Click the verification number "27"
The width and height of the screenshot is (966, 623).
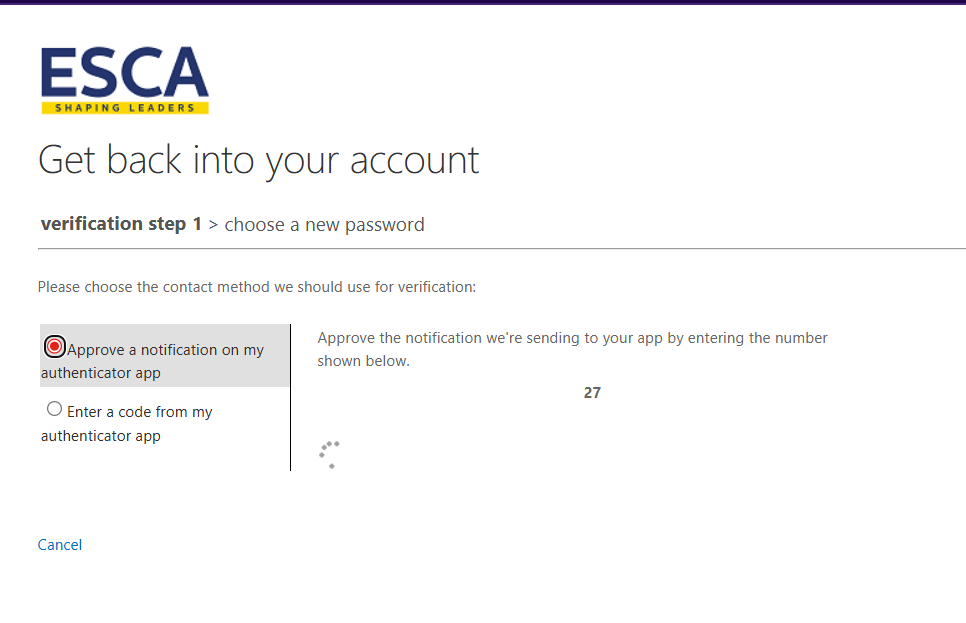pyautogui.click(x=592, y=392)
